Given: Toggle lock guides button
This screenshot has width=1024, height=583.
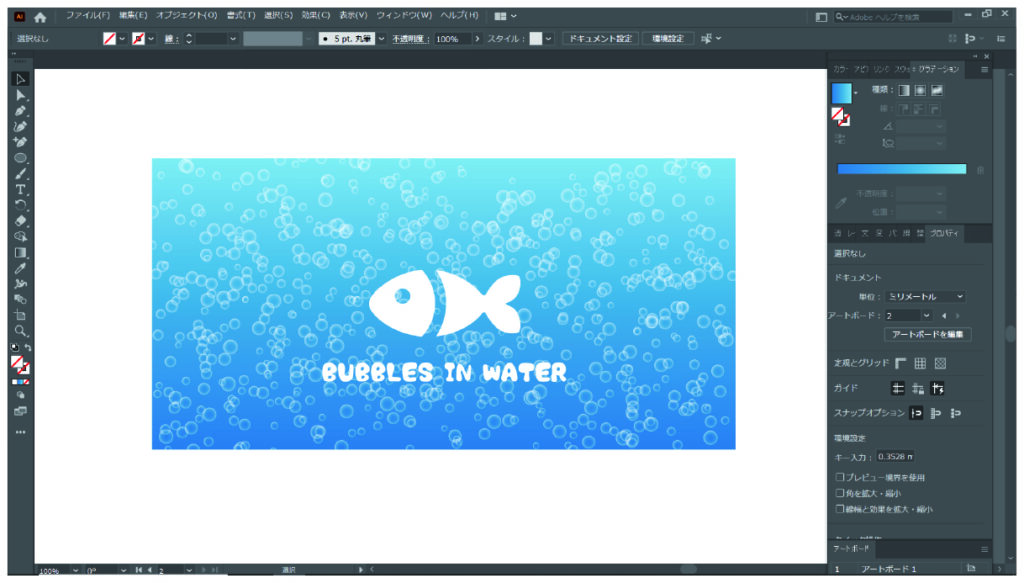Looking at the screenshot, I should (918, 388).
